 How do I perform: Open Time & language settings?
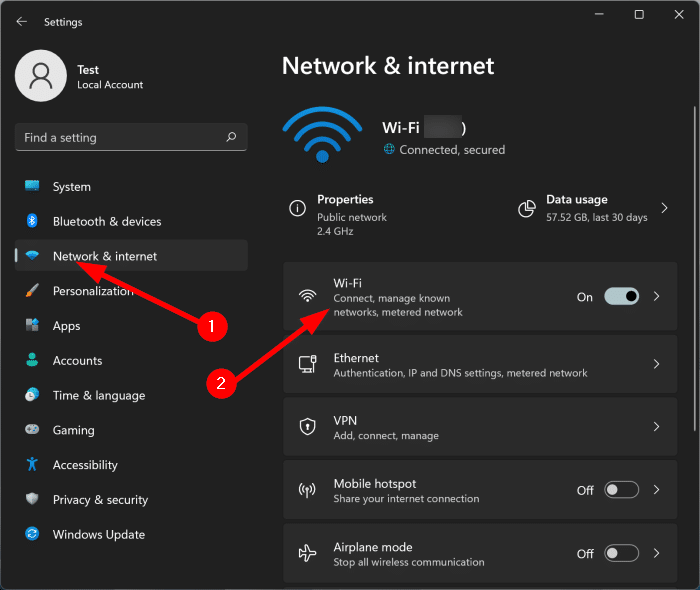tap(131, 395)
